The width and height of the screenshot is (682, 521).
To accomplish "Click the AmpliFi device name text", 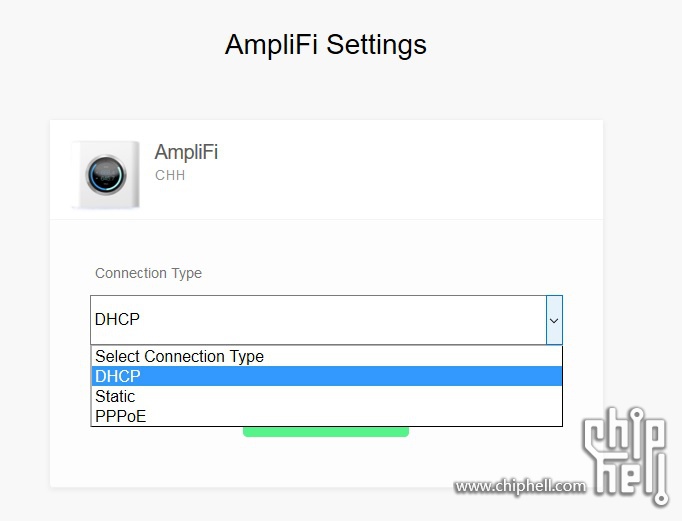I will pos(186,152).
